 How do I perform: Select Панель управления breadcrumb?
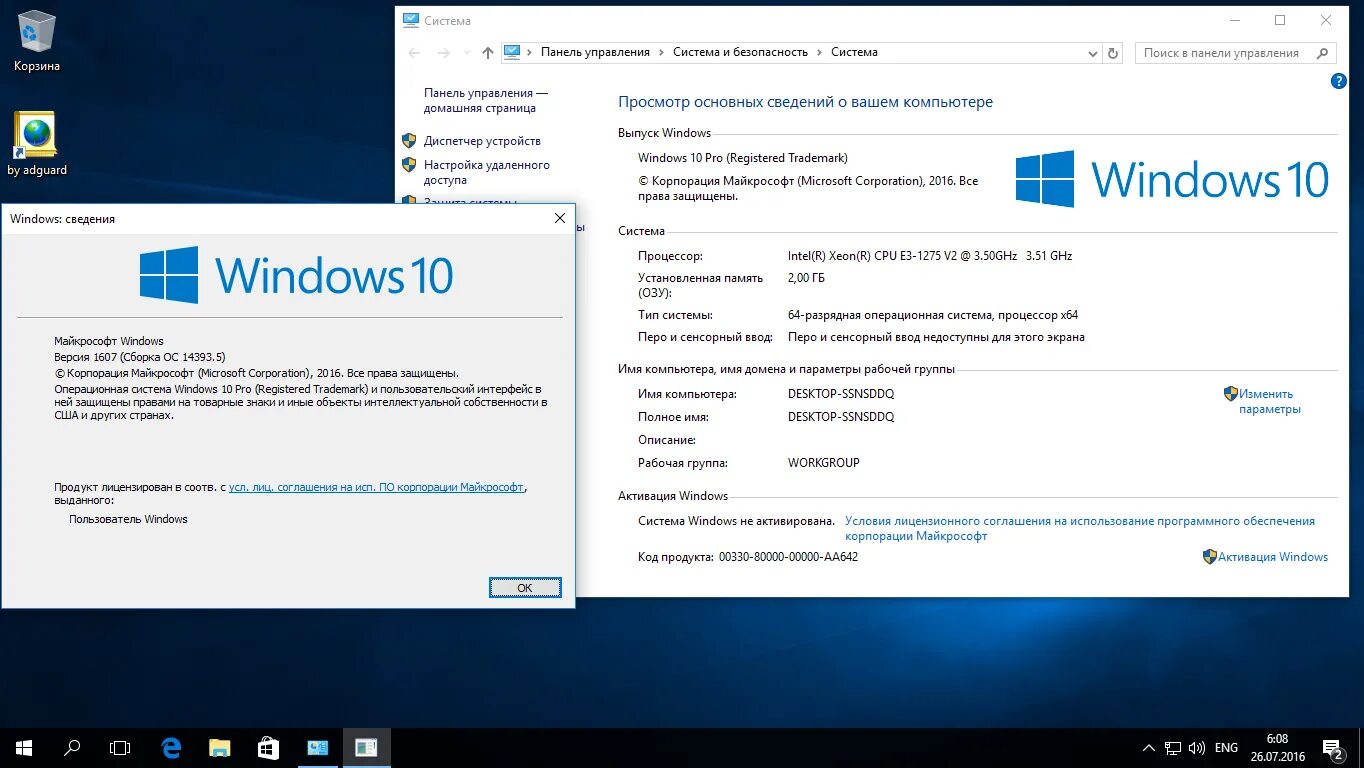click(x=595, y=52)
